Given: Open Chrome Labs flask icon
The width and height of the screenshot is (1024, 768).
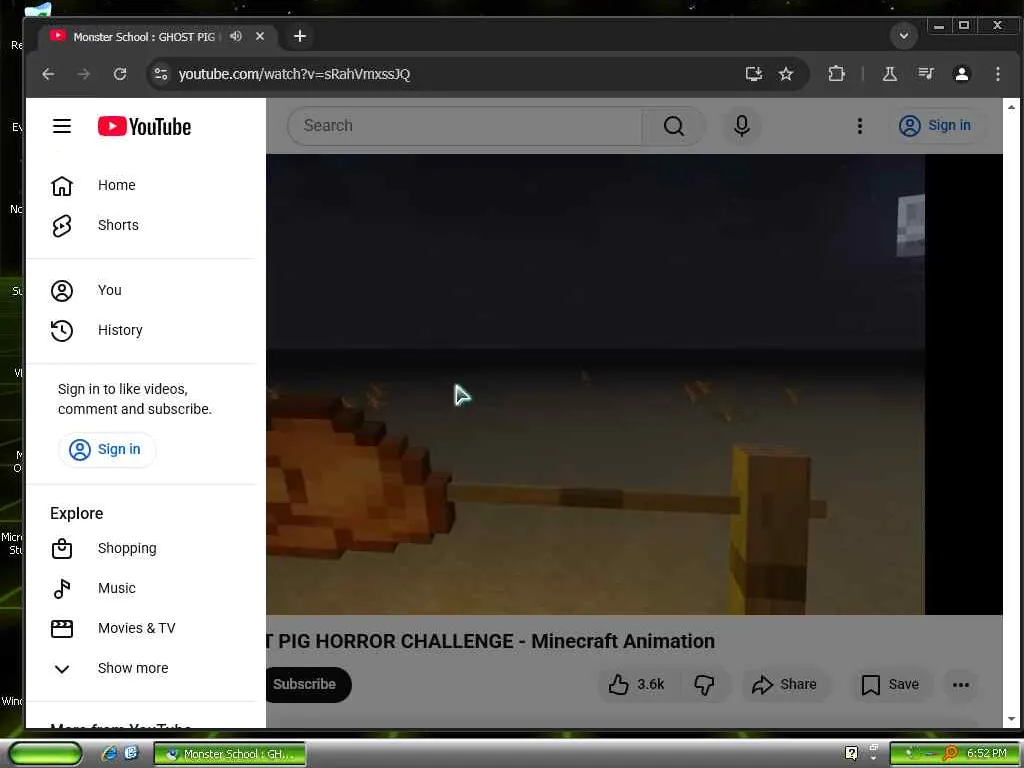Looking at the screenshot, I should point(889,74).
